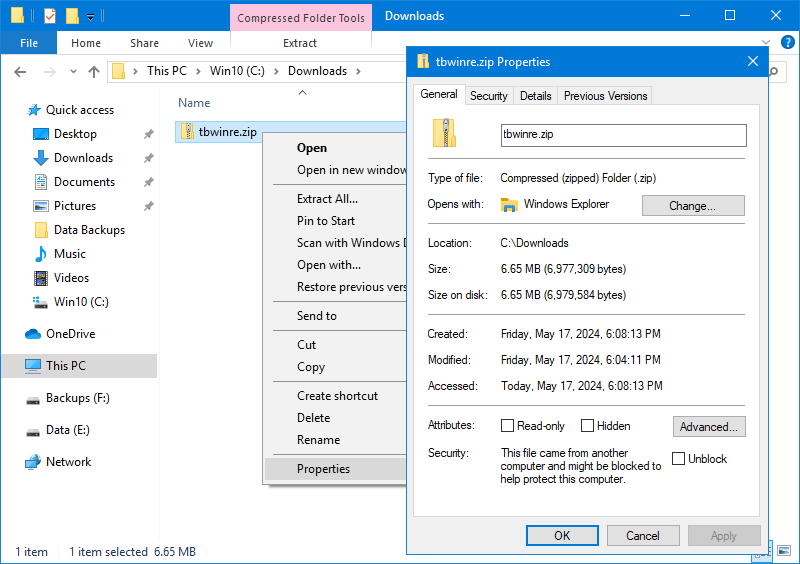Select Extract All... from context menu
Viewport: 800px width, 564px height.
point(335,199)
